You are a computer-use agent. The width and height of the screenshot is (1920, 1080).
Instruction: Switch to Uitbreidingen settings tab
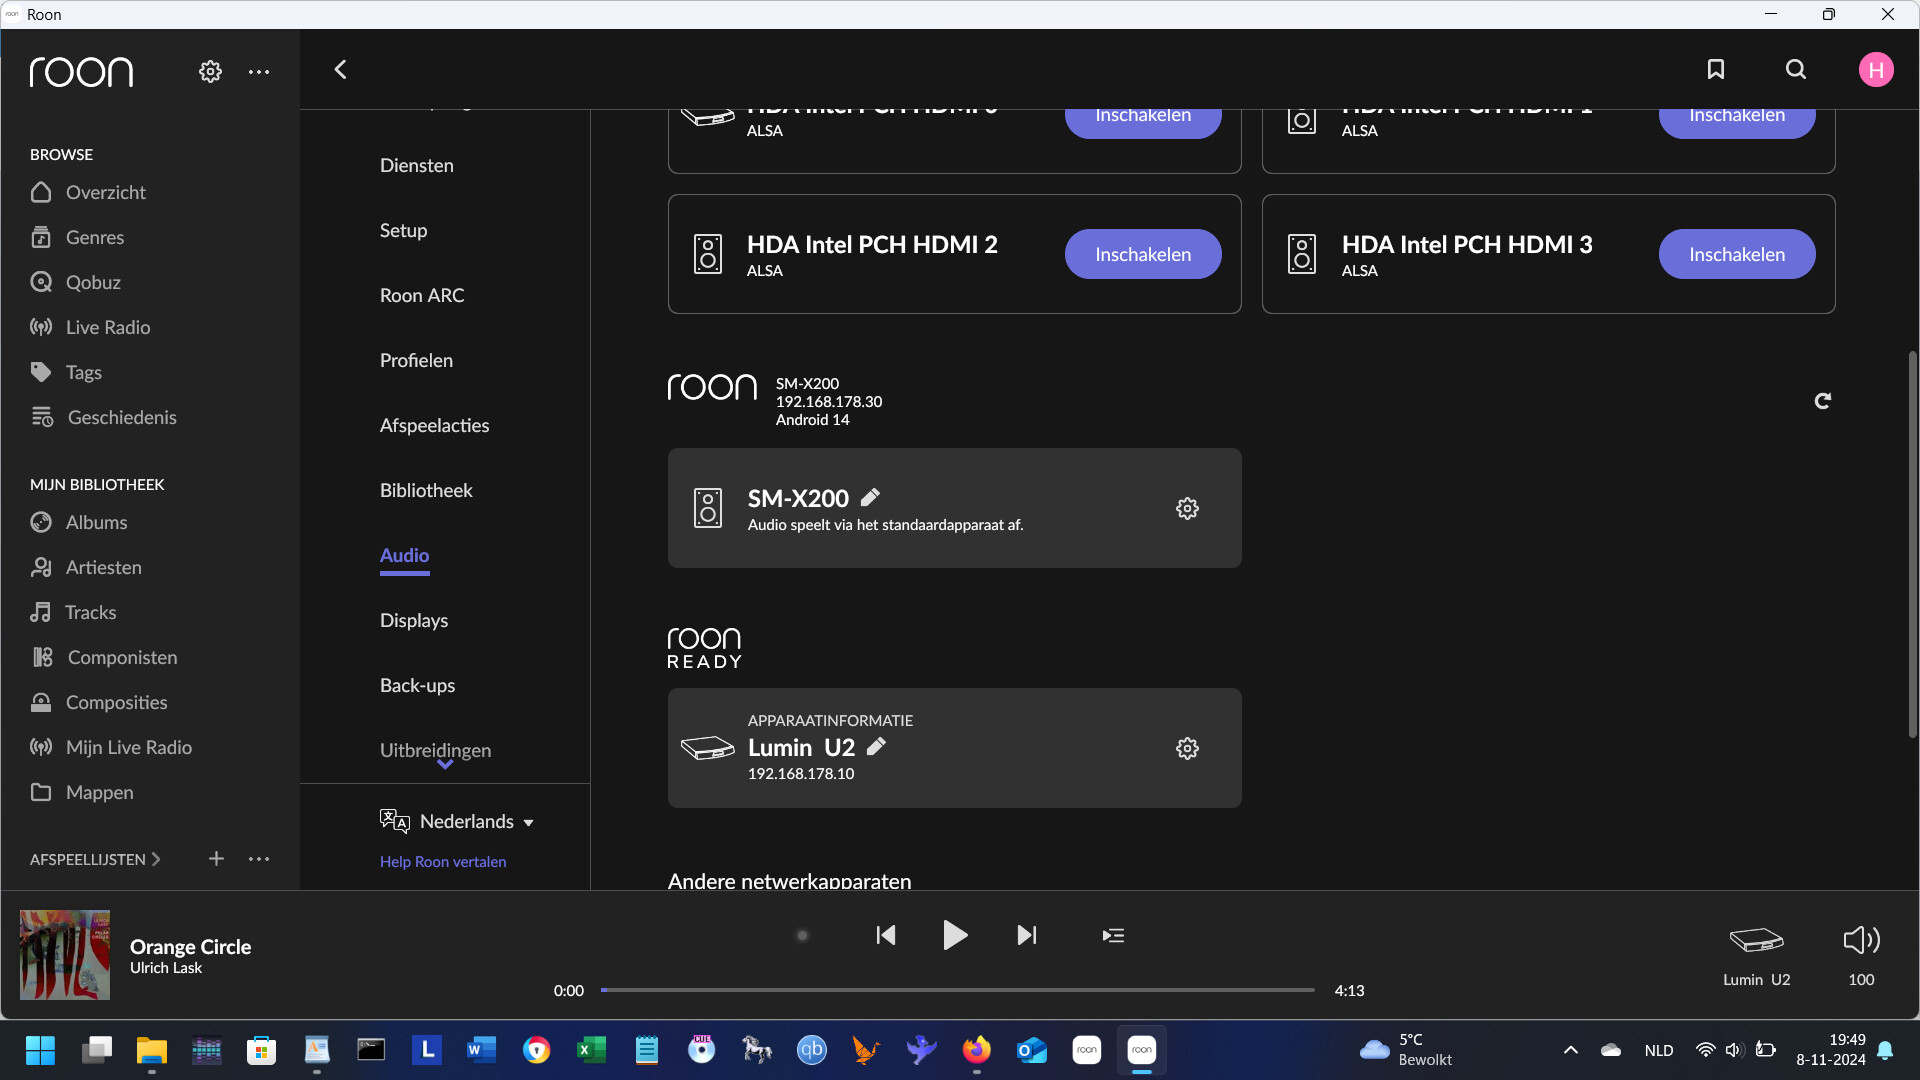click(x=435, y=750)
